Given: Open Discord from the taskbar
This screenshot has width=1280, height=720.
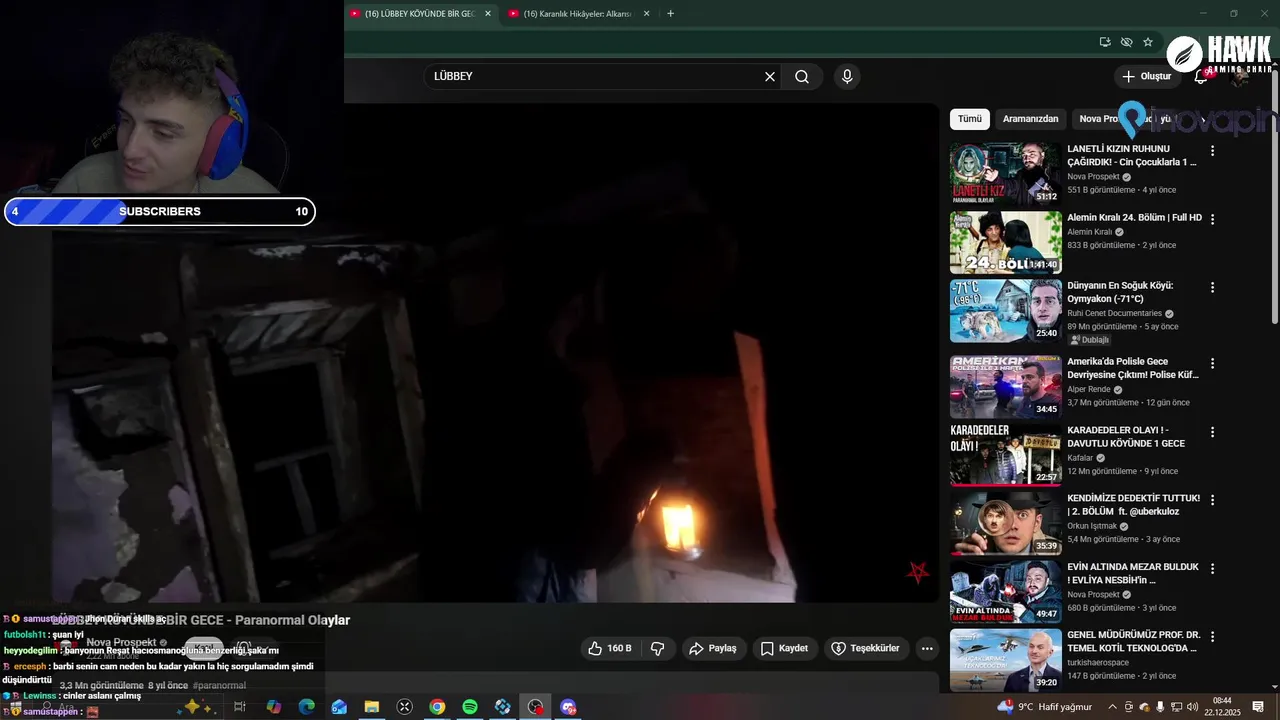Looking at the screenshot, I should [568, 707].
